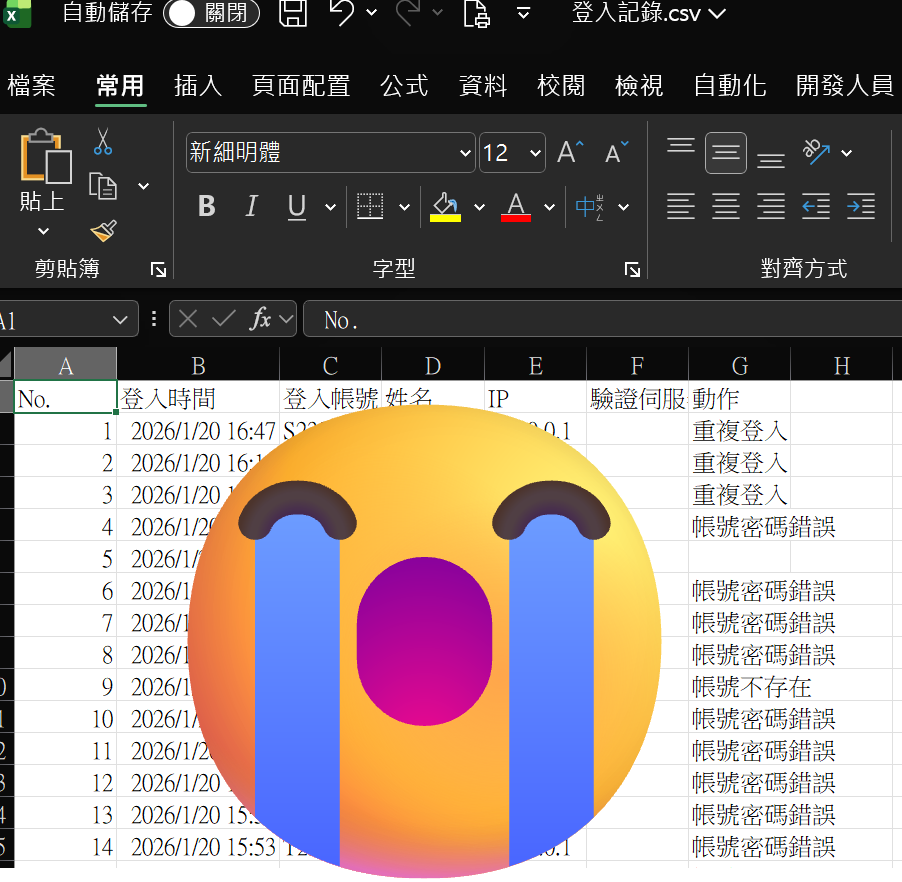Click the Top Align icon
This screenshot has height=882, width=902.
click(681, 148)
